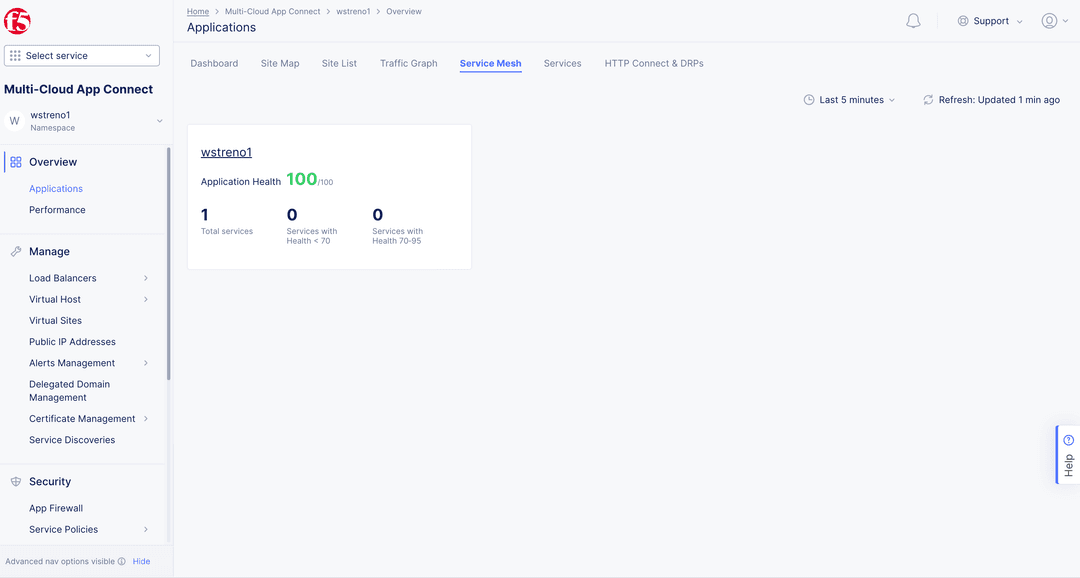1080x578 pixels.
Task: Click Hide to collapse advanced nav options
Action: coord(141,561)
